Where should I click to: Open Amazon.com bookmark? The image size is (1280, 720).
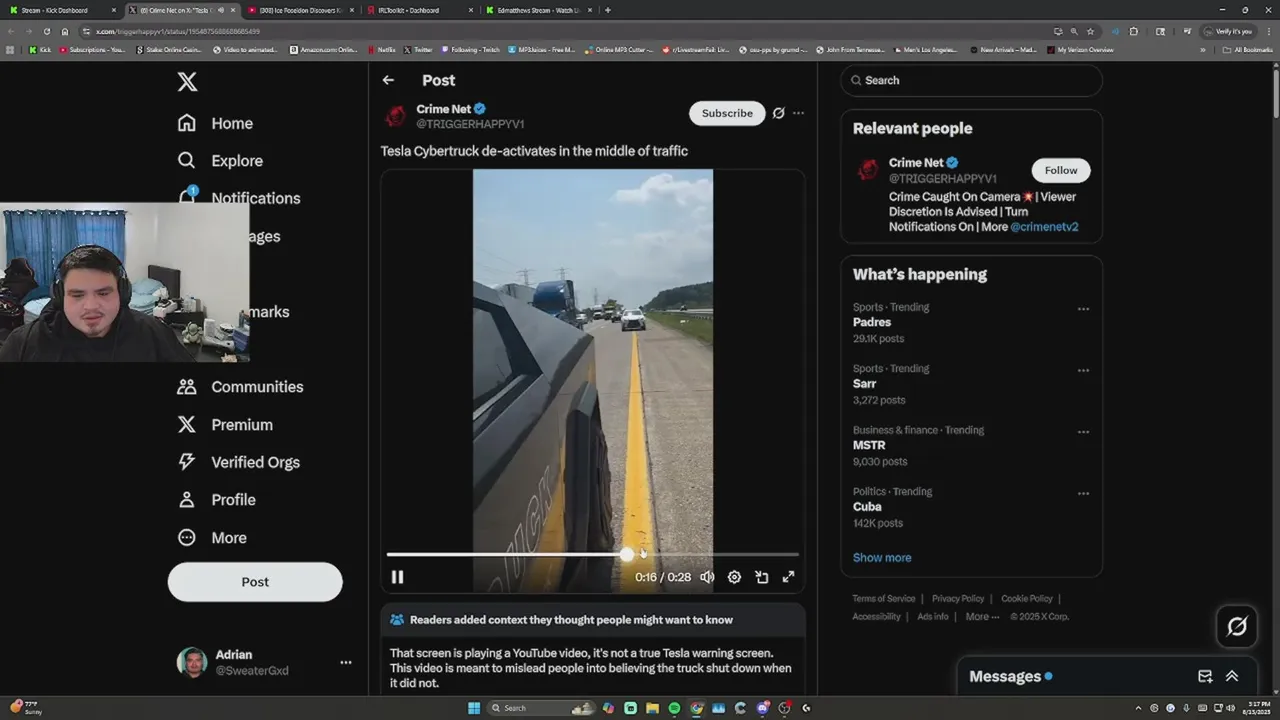[x=324, y=49]
